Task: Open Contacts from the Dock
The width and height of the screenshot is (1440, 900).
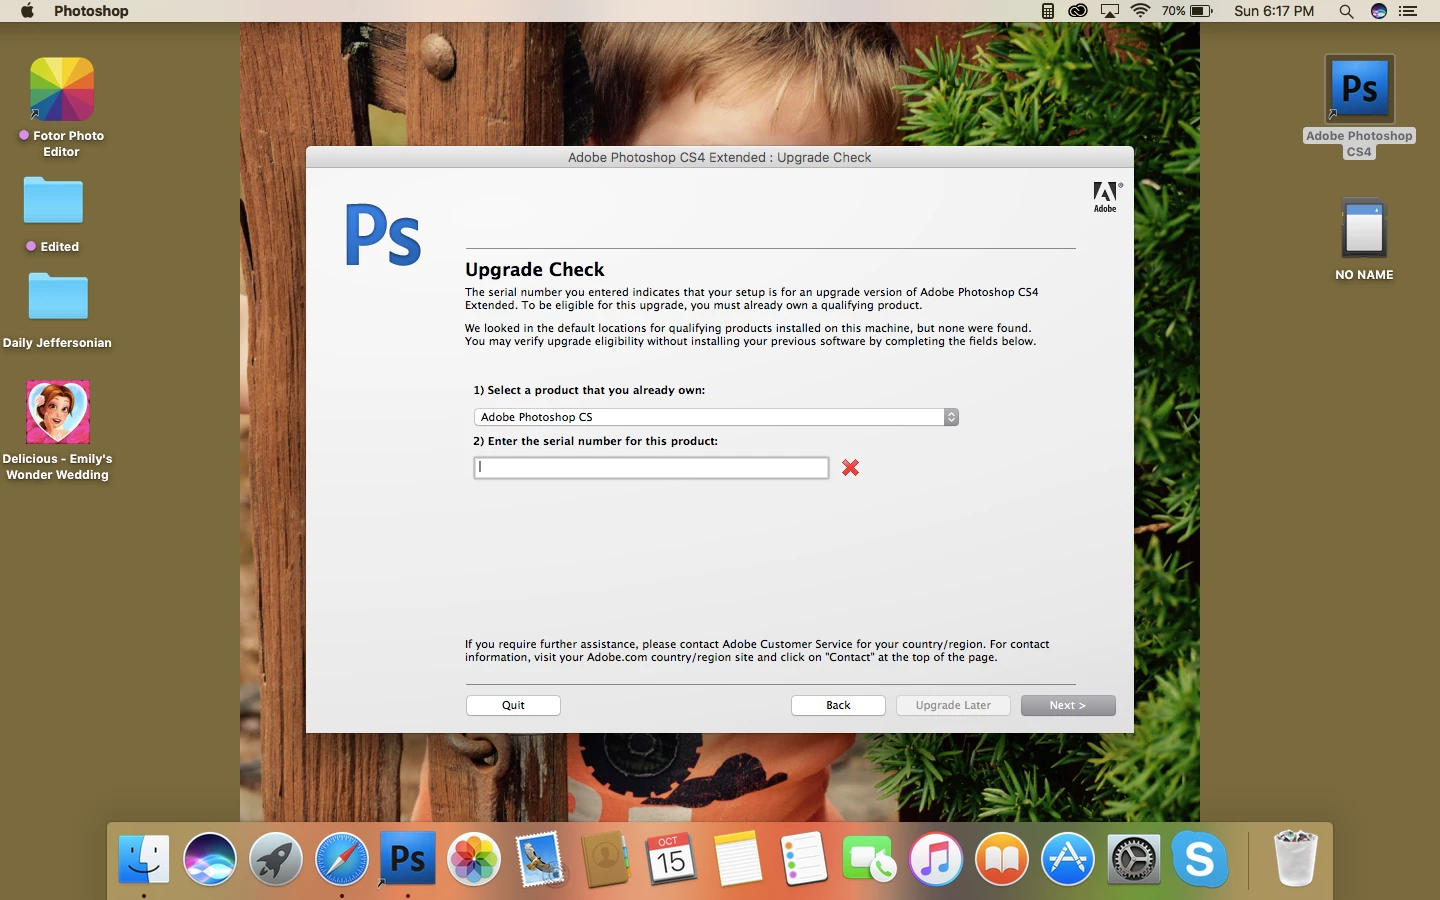Action: tap(605, 859)
